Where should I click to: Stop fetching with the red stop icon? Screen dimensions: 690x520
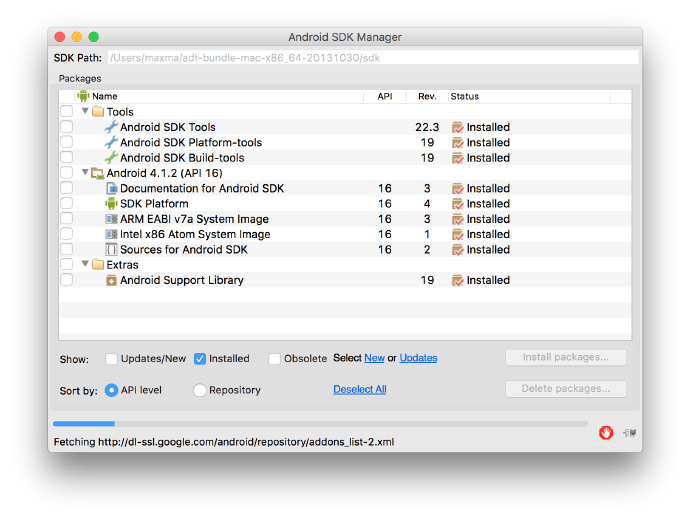tap(606, 433)
